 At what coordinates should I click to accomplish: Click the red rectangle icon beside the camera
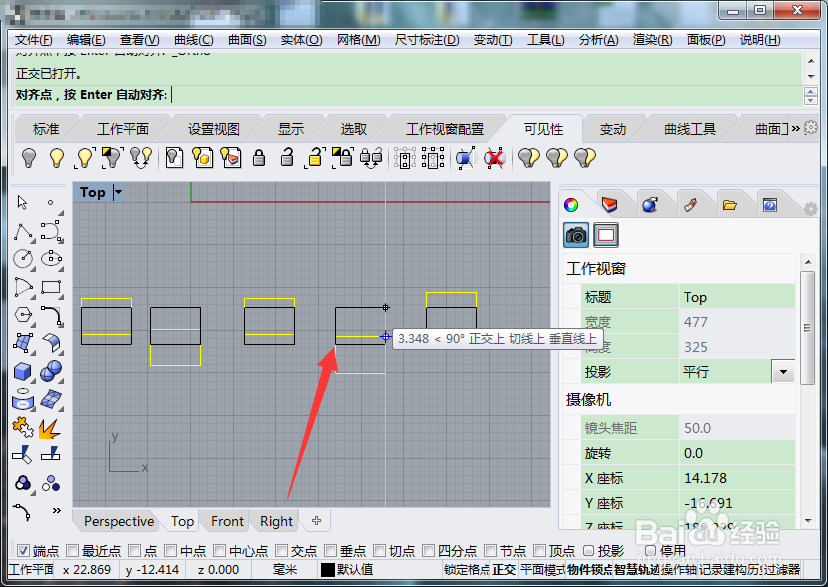click(606, 235)
